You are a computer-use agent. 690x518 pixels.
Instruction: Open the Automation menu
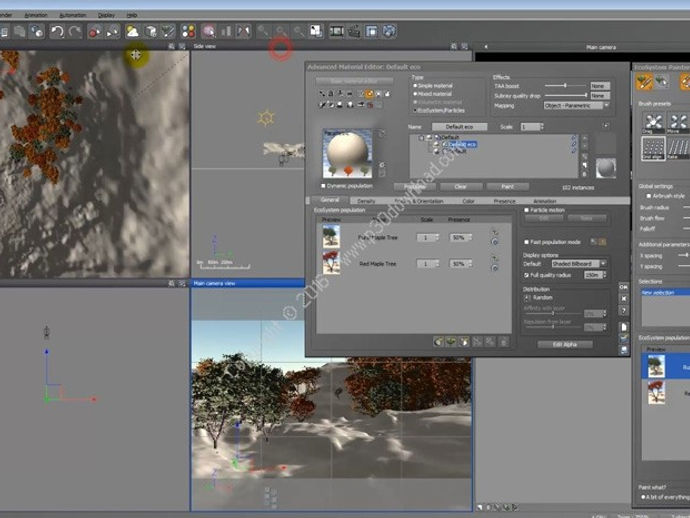(73, 15)
